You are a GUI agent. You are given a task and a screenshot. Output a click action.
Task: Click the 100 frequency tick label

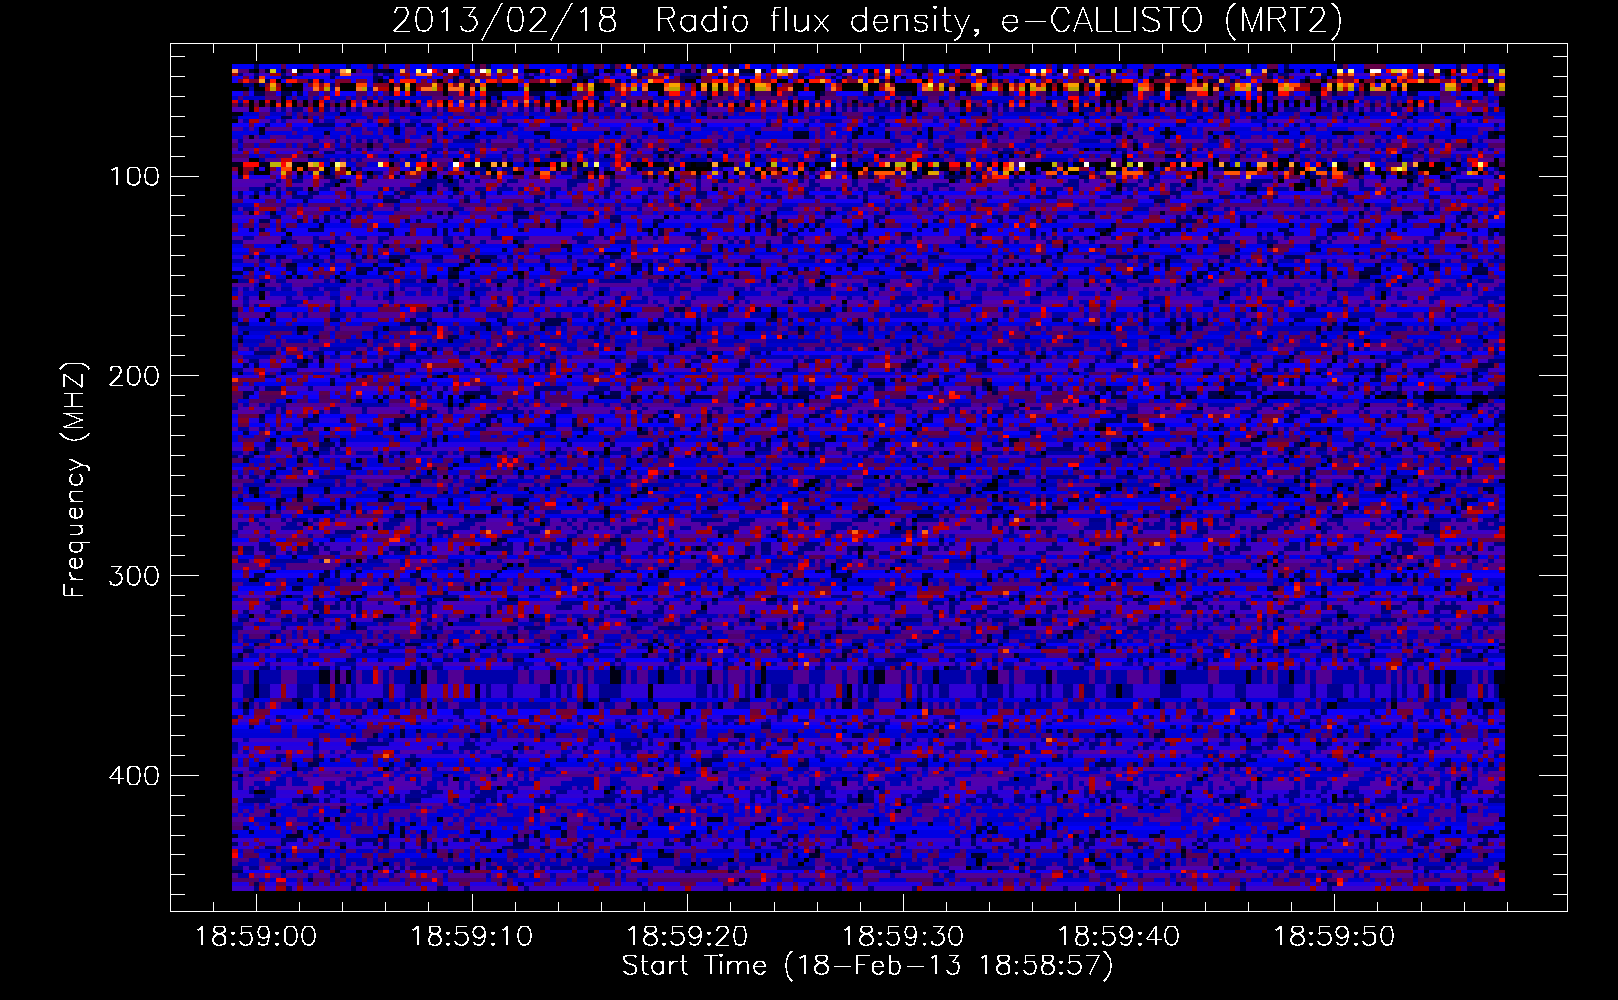pos(134,177)
